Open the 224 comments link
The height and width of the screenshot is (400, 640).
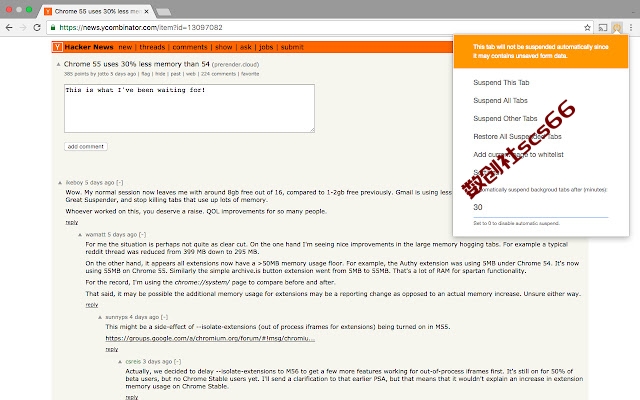tap(218, 74)
